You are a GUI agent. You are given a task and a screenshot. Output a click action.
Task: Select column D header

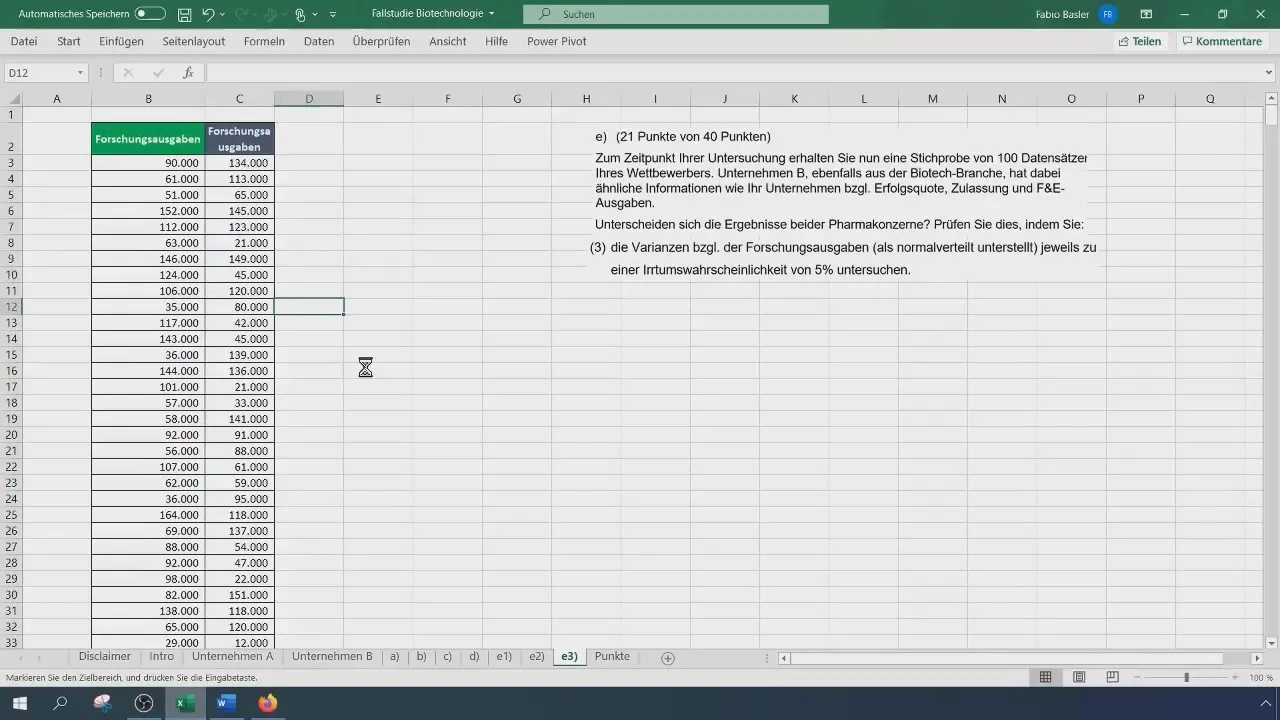(309, 99)
